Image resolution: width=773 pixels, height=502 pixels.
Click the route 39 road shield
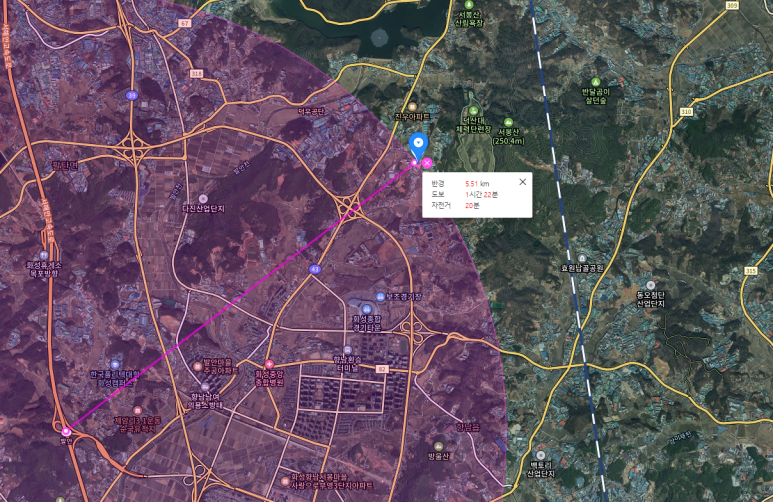coord(131,95)
